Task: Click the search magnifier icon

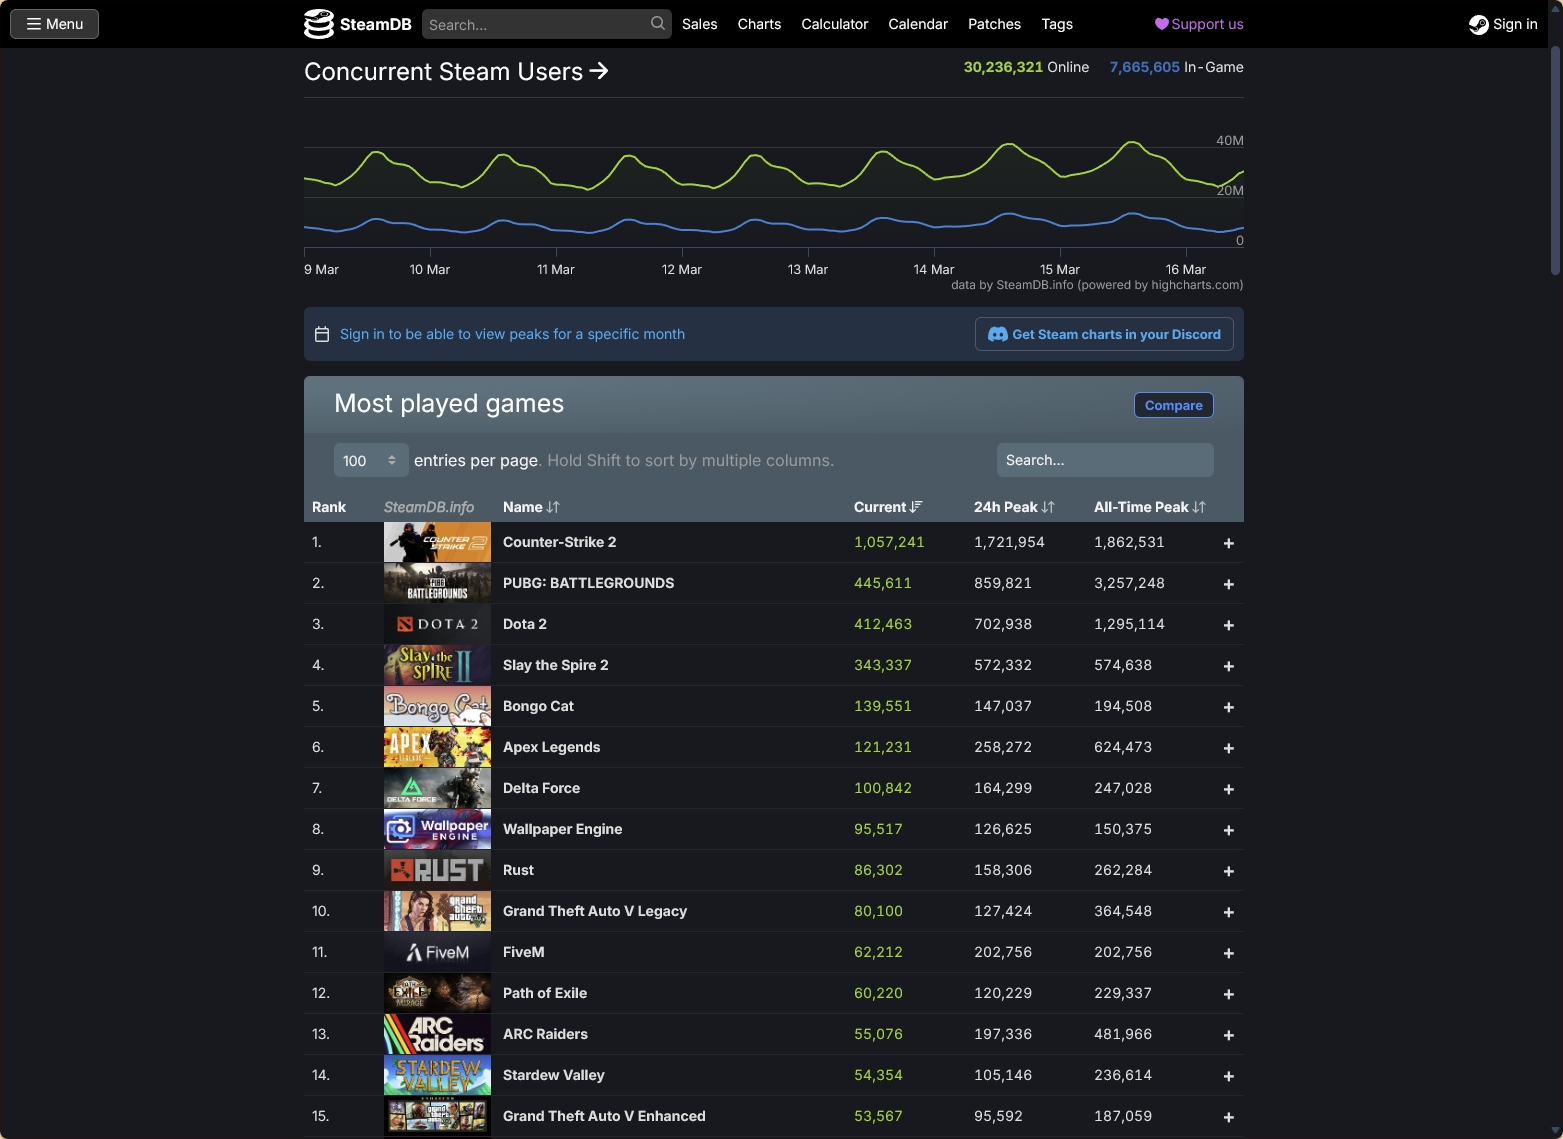Action: (x=657, y=23)
